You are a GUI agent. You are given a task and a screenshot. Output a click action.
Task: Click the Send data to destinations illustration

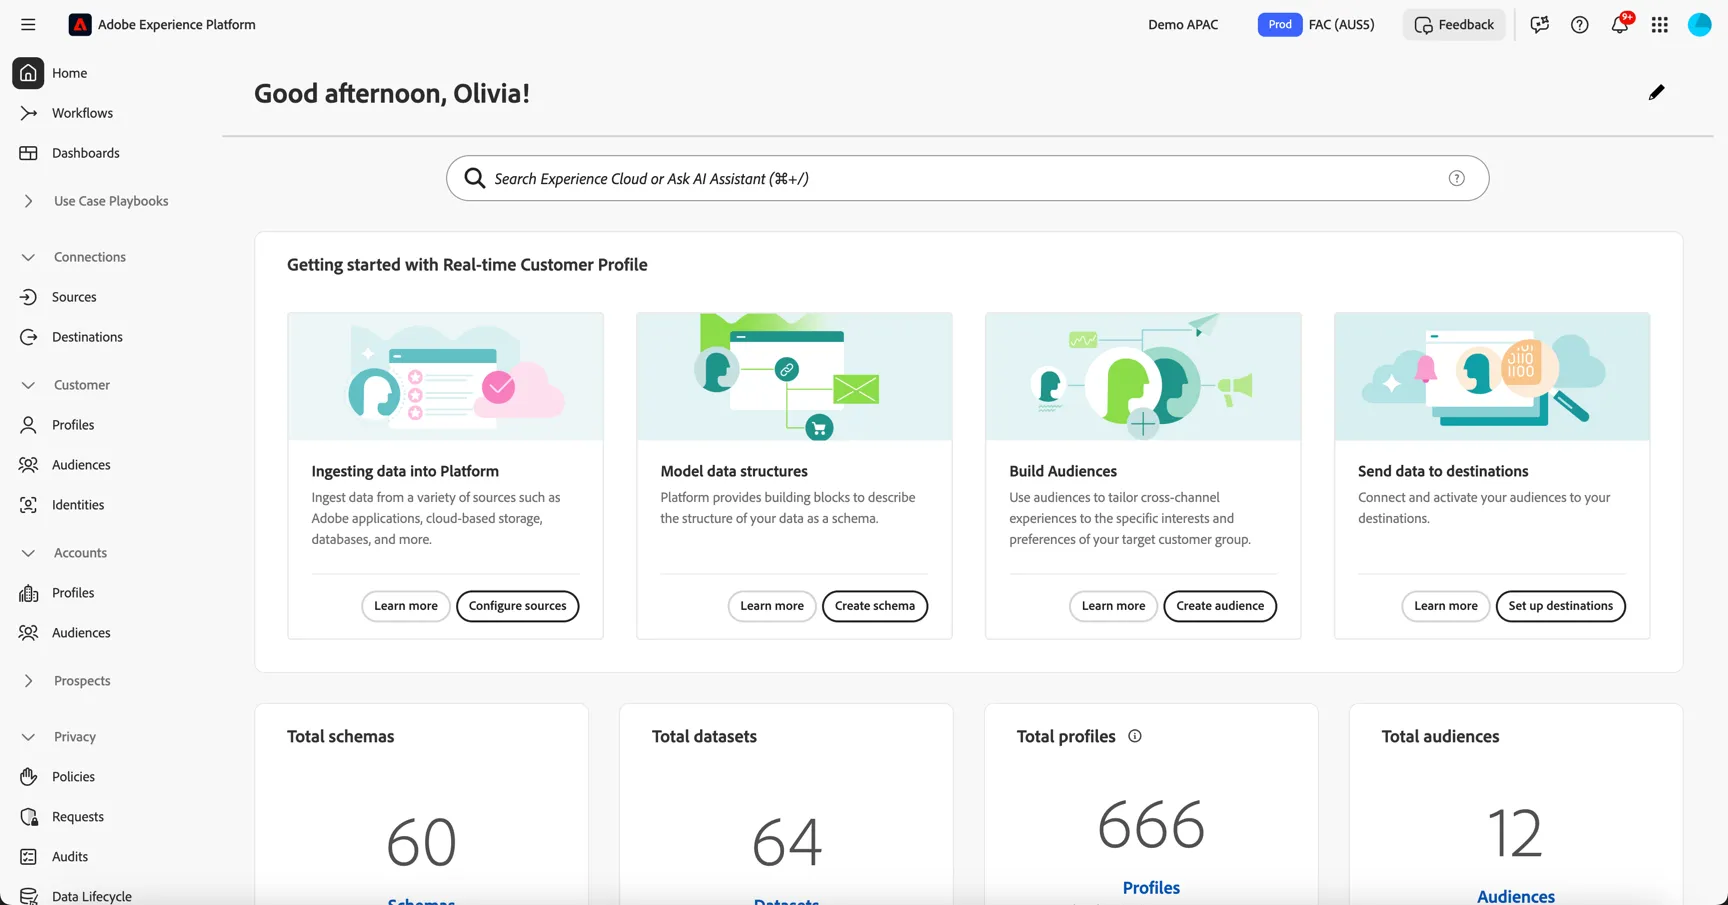pos(1492,377)
